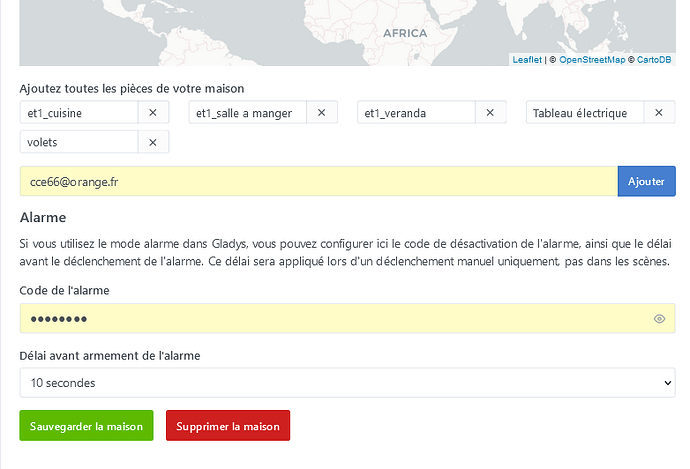690x469 pixels.
Task: Edit the volets room name field
Action: pyautogui.click(x=78, y=142)
